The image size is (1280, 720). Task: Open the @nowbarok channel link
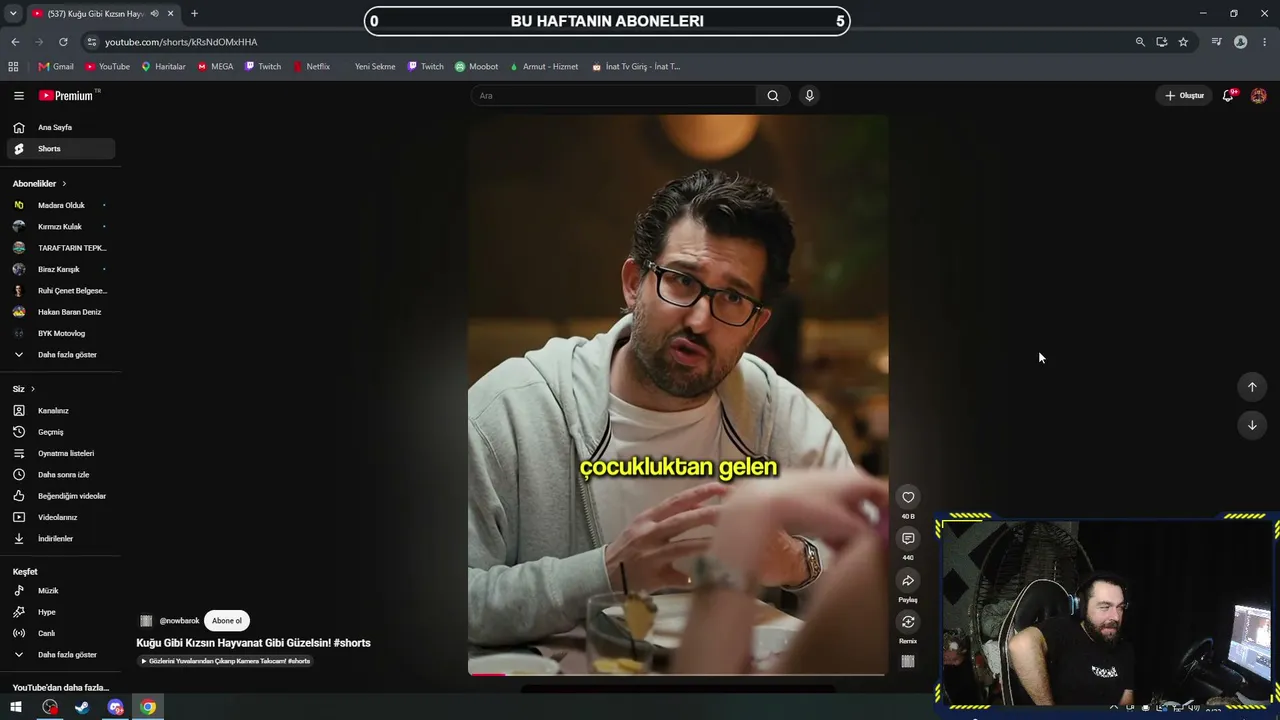point(179,621)
